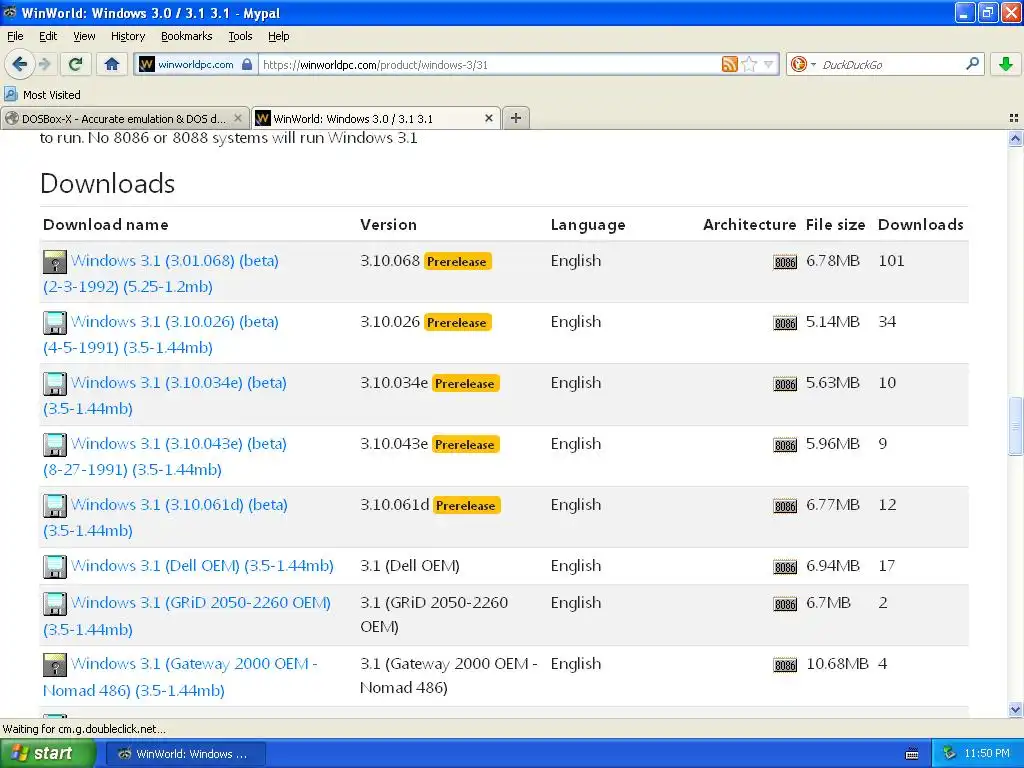Click the search magnifier icon
This screenshot has width=1024, height=768.
pyautogui.click(x=972, y=64)
